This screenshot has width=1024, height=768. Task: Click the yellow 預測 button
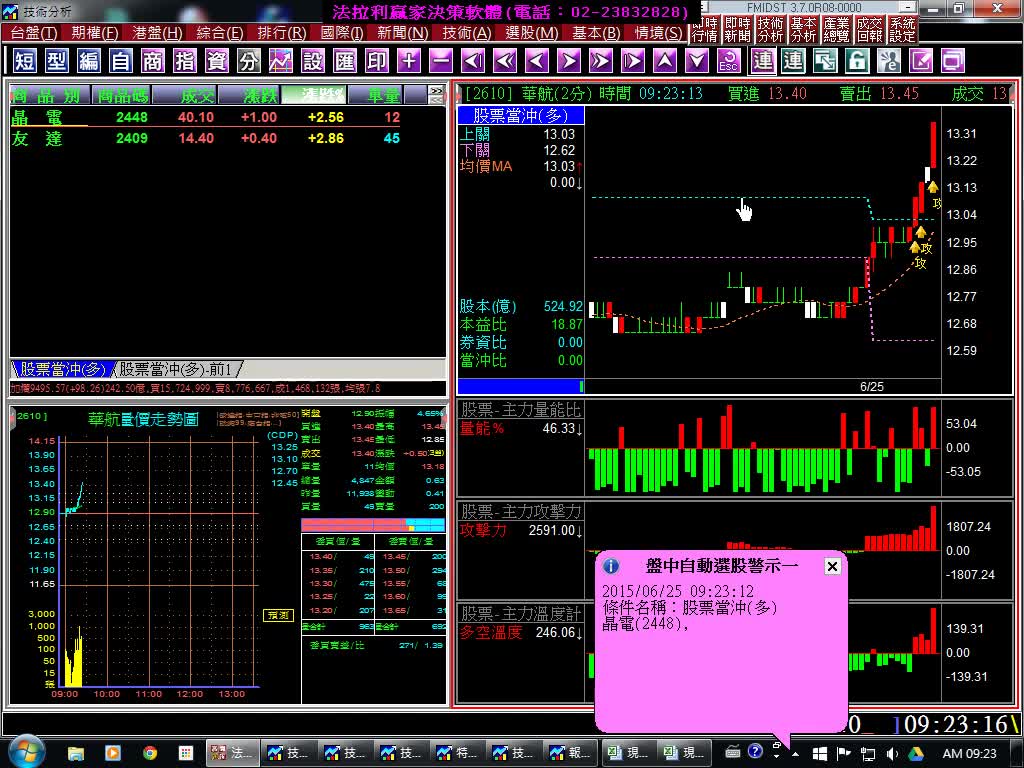[278, 615]
